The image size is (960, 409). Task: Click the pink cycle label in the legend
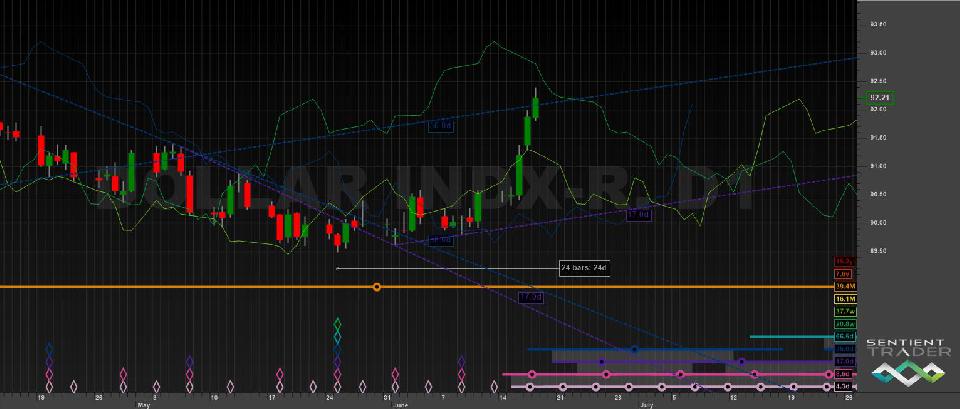[x=843, y=373]
